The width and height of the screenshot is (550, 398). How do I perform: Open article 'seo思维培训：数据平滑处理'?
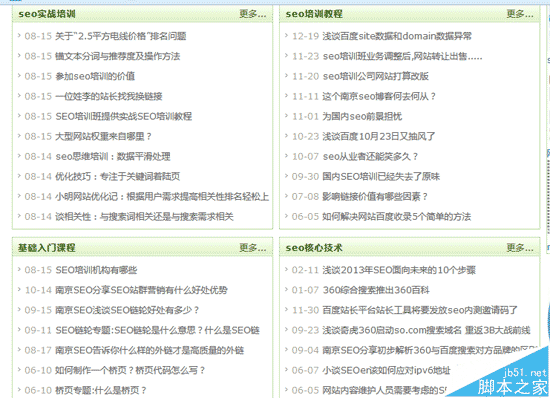tap(113, 156)
